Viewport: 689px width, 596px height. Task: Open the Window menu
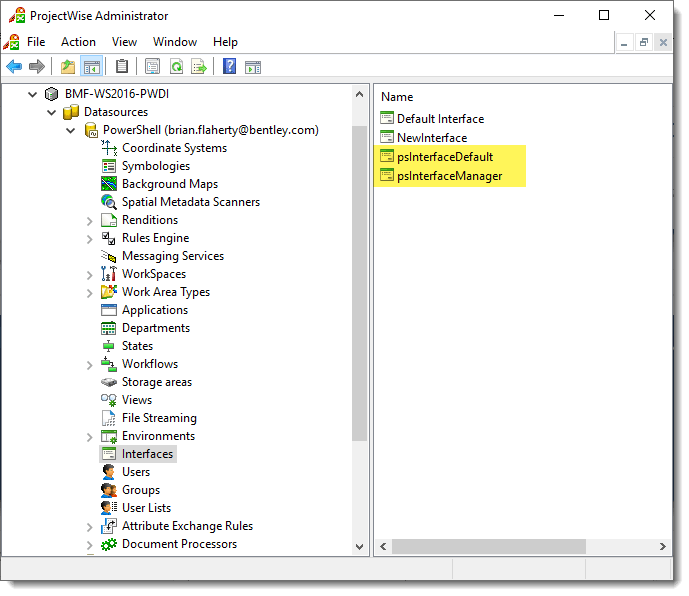pos(175,42)
